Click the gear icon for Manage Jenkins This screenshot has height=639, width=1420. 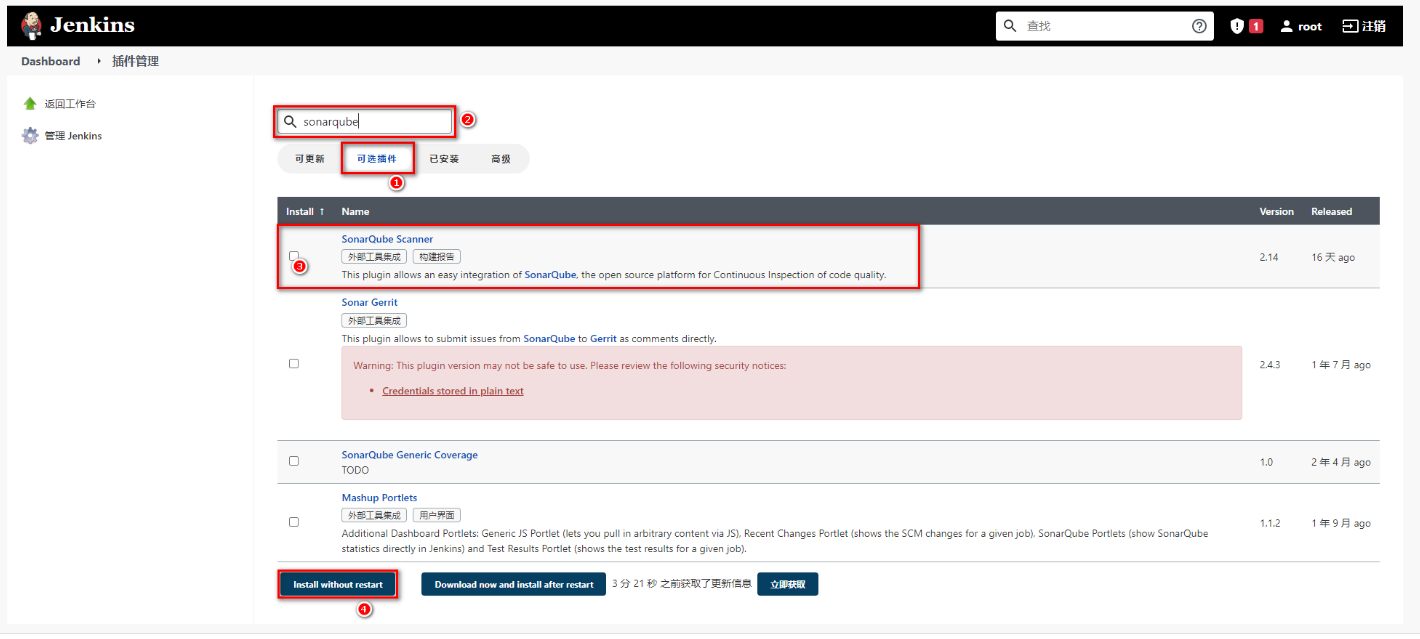[30, 136]
